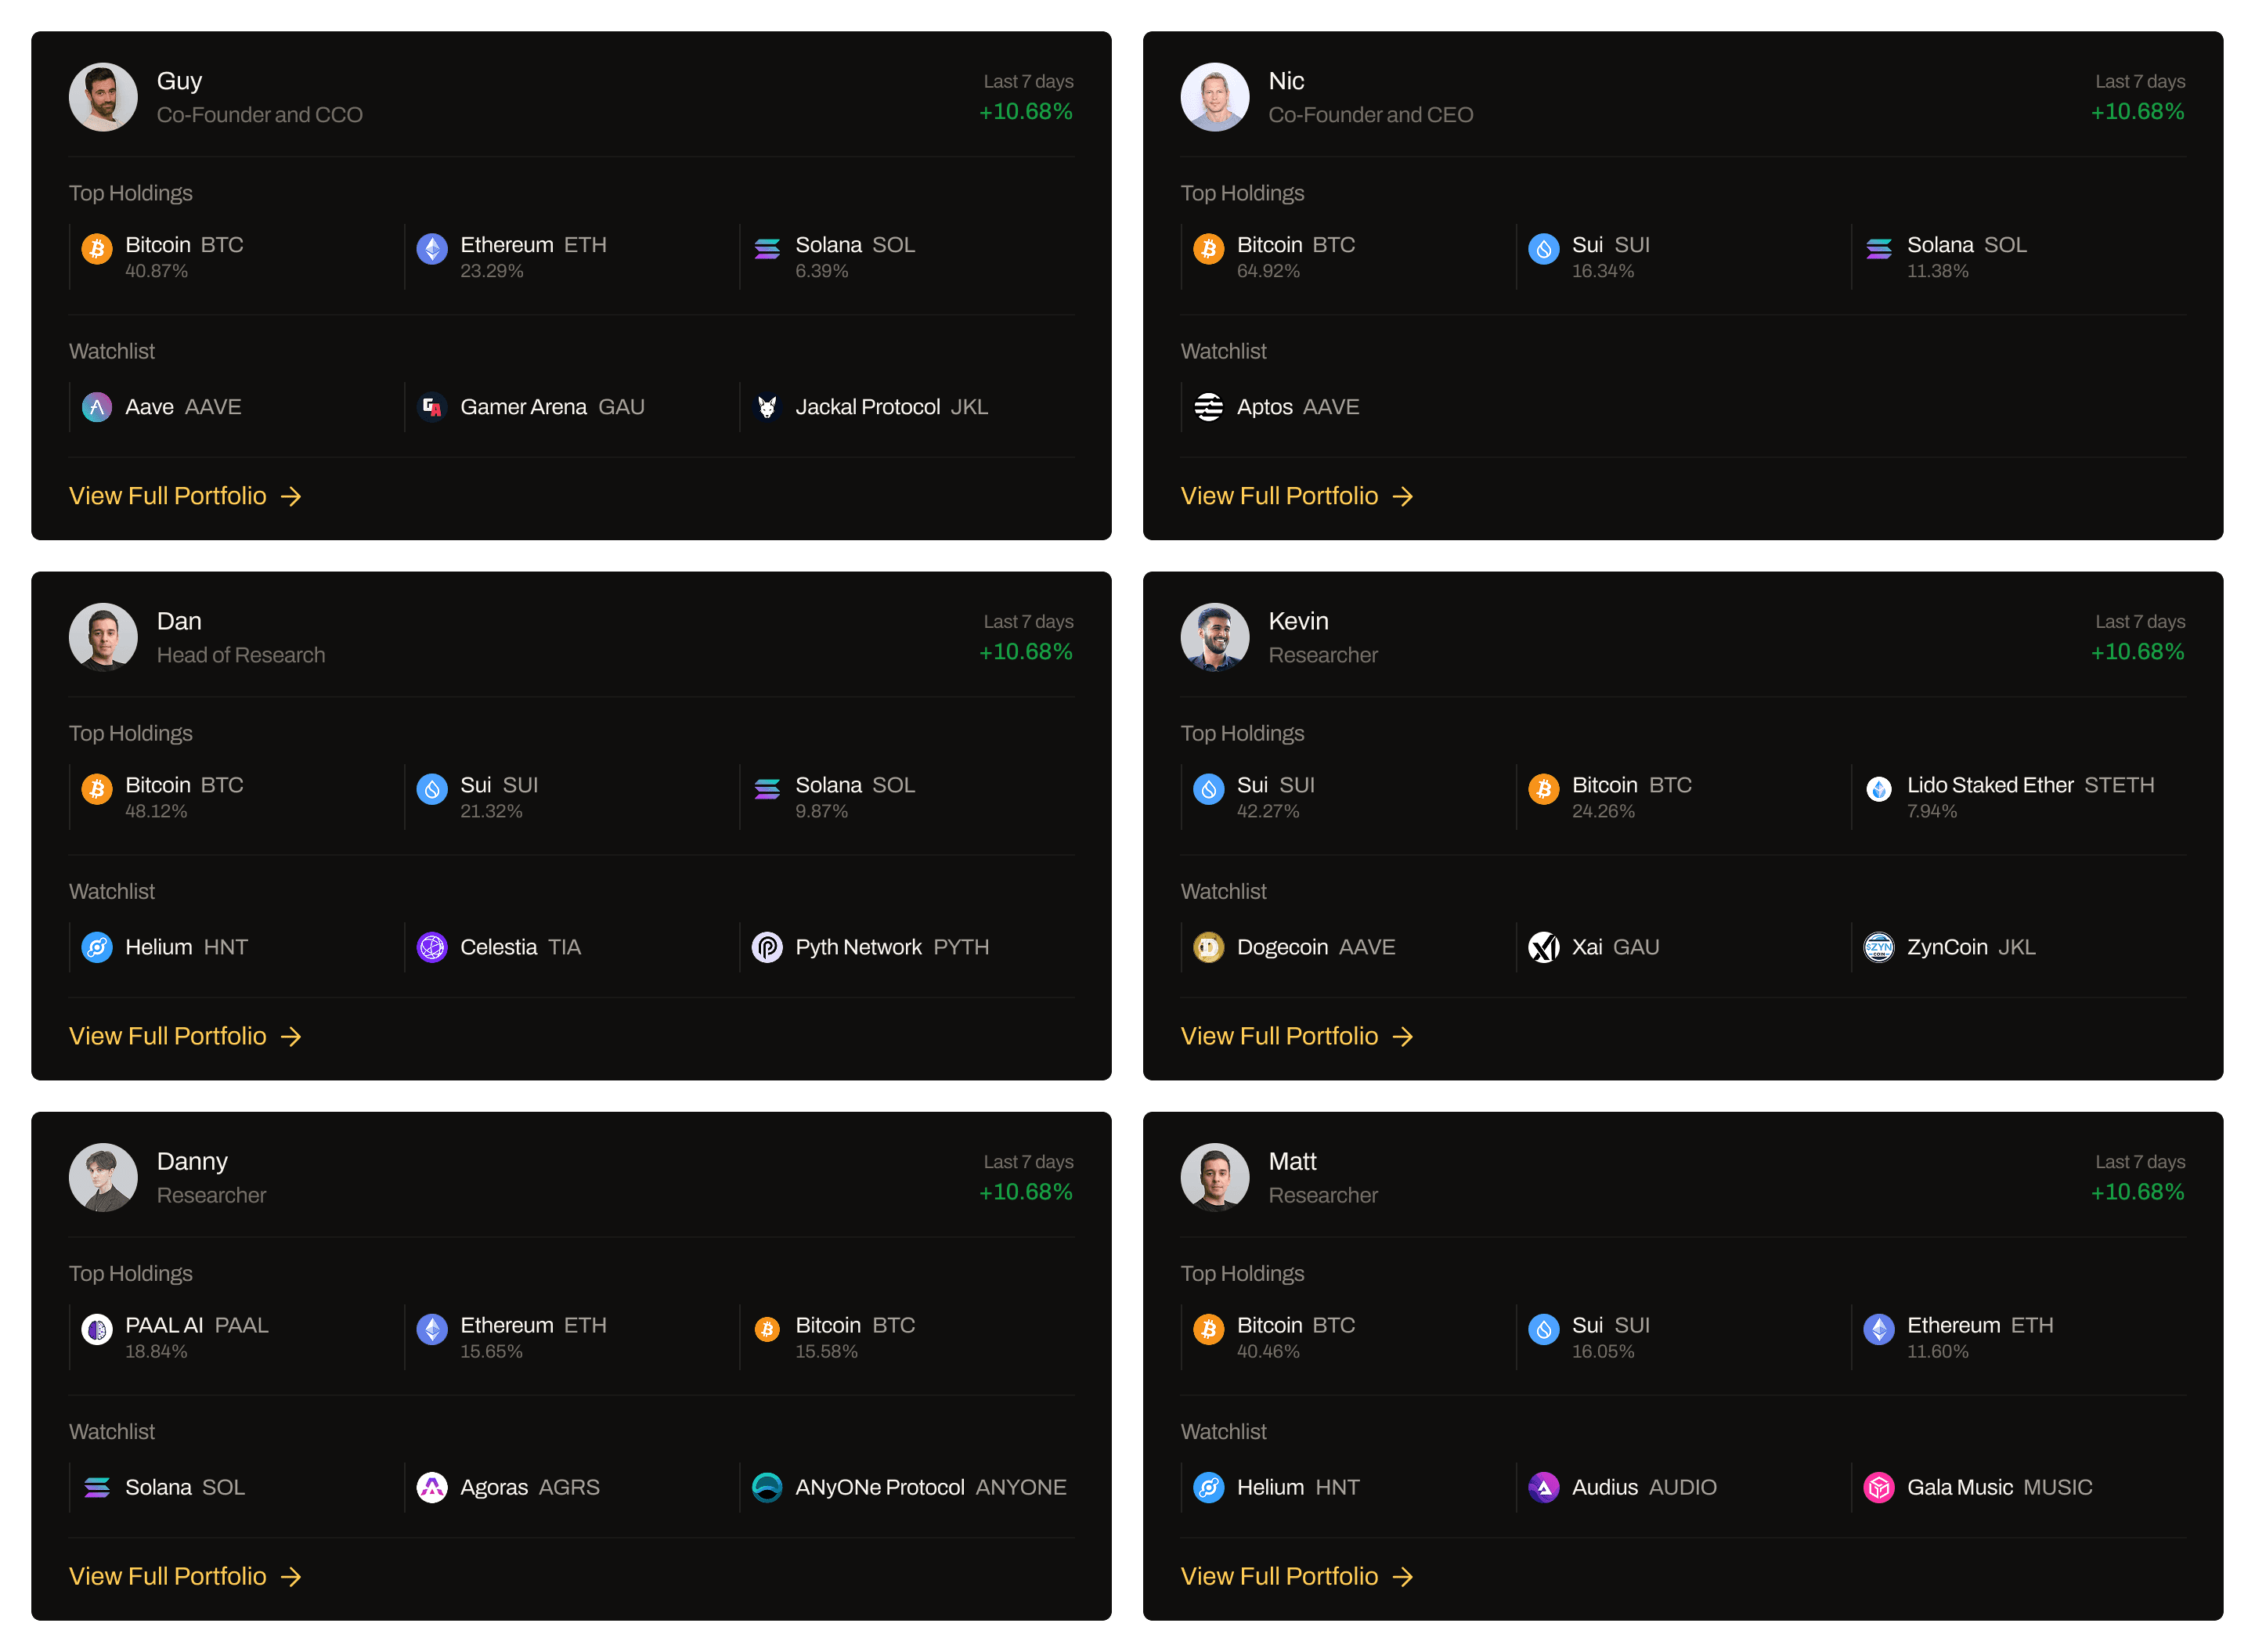Viewport: 2255px width, 1652px height.
Task: Open Danny's View Full Portfolio link
Action: [185, 1576]
